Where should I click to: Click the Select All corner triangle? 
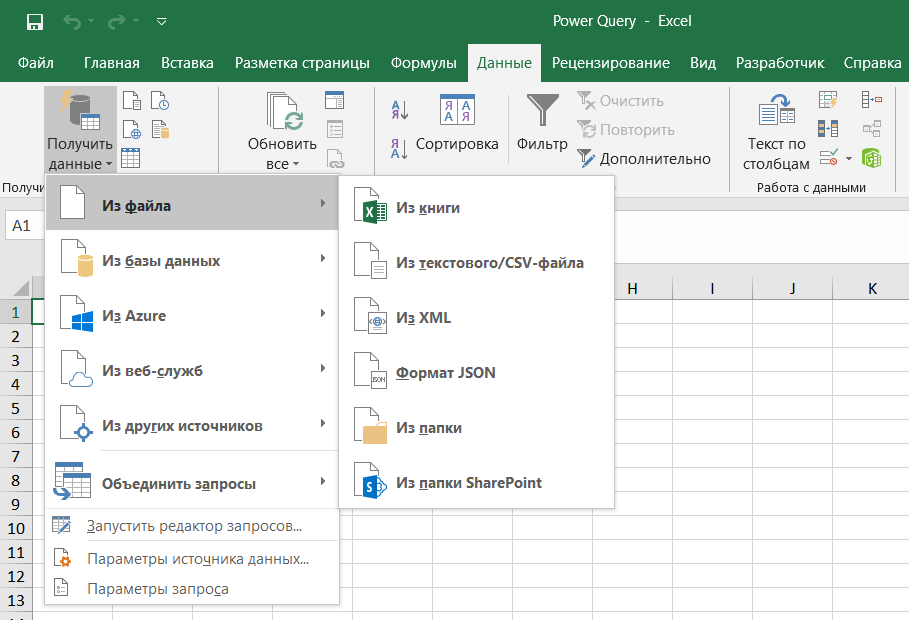[21, 288]
